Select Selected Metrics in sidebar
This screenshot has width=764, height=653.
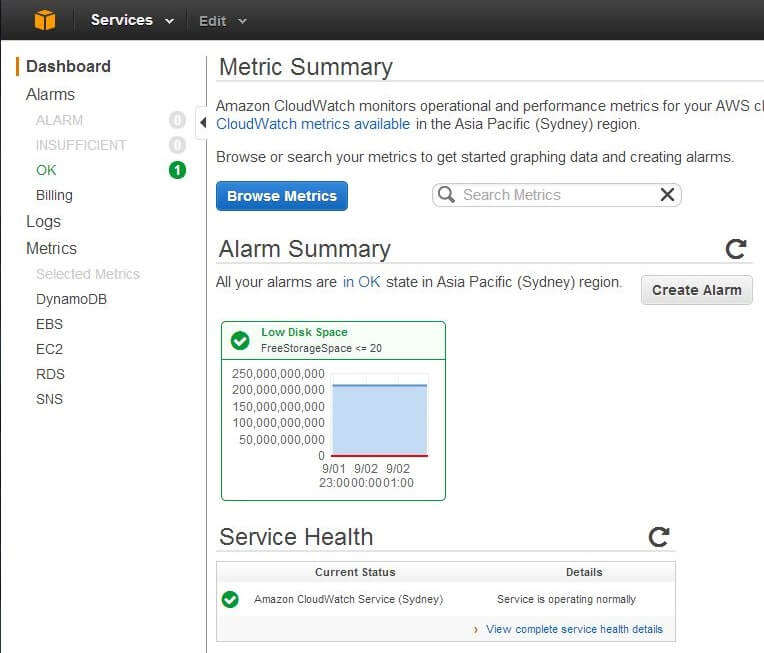tap(88, 274)
